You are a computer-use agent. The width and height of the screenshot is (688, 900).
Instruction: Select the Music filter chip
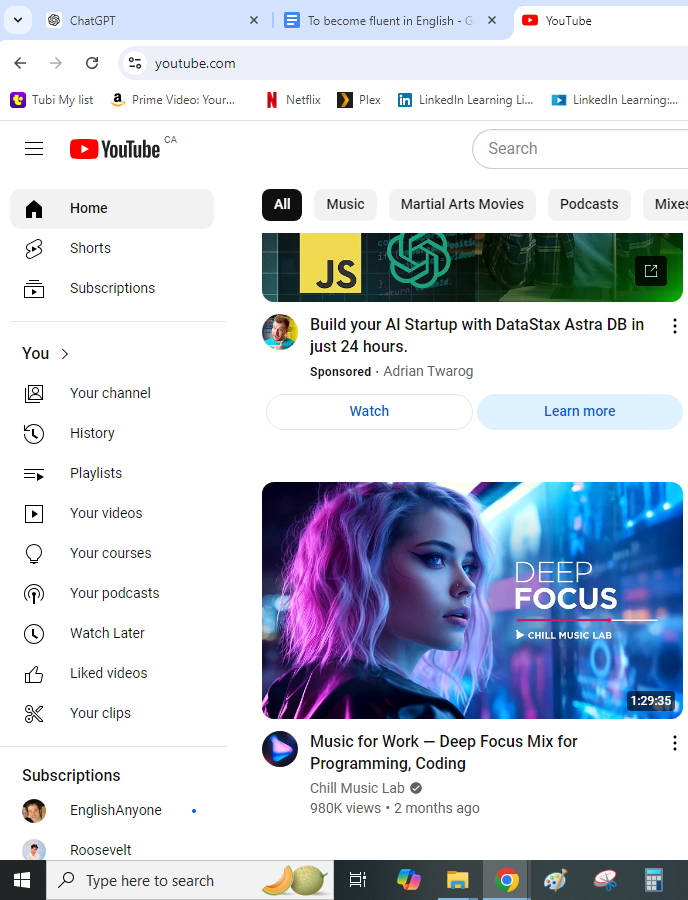point(345,204)
